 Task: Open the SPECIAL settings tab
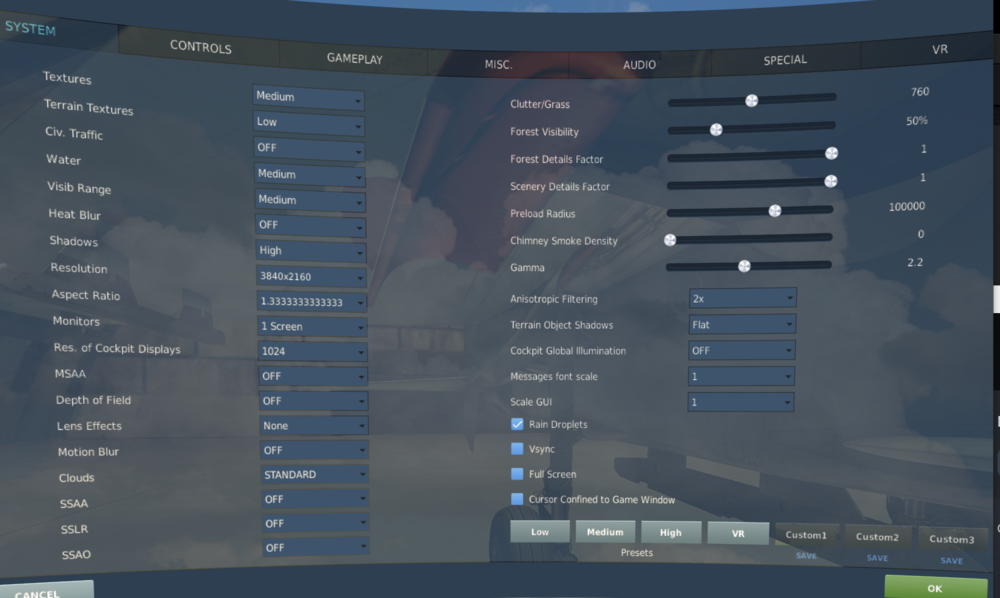click(785, 59)
